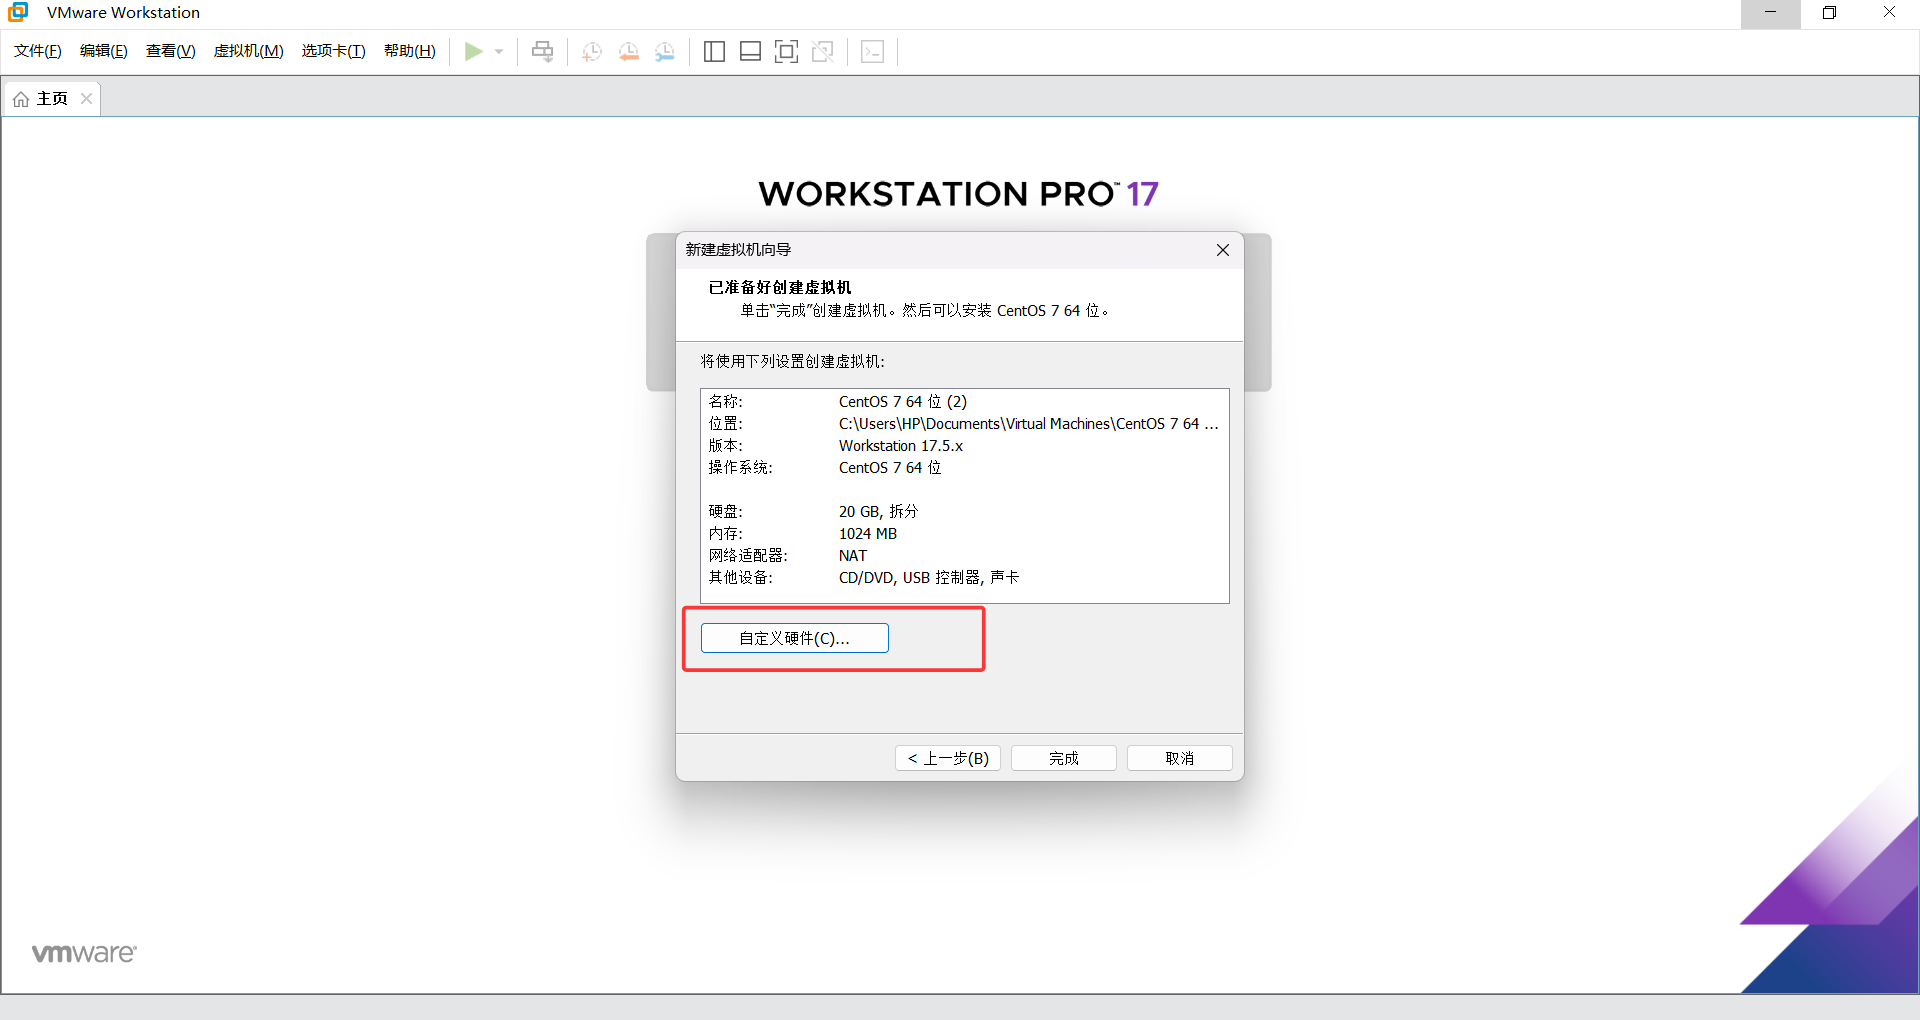This screenshot has width=1920, height=1020.
Task: Click the VMware Workstation app icon
Action: [18, 12]
